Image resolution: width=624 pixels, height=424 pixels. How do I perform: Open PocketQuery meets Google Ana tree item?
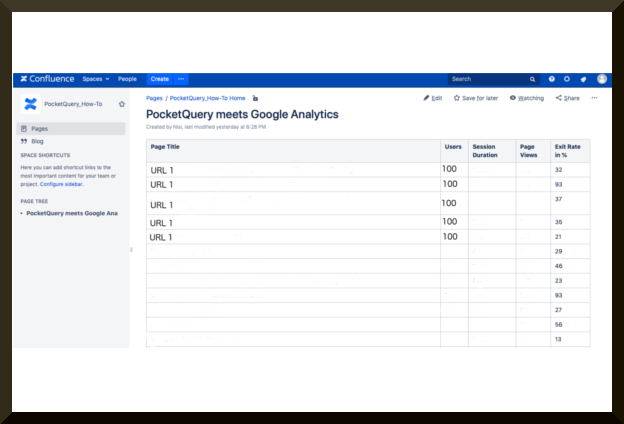72,213
